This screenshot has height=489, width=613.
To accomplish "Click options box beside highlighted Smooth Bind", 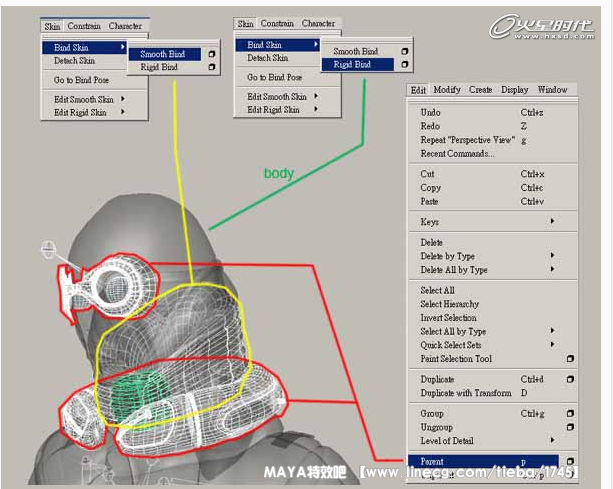I will [211, 54].
